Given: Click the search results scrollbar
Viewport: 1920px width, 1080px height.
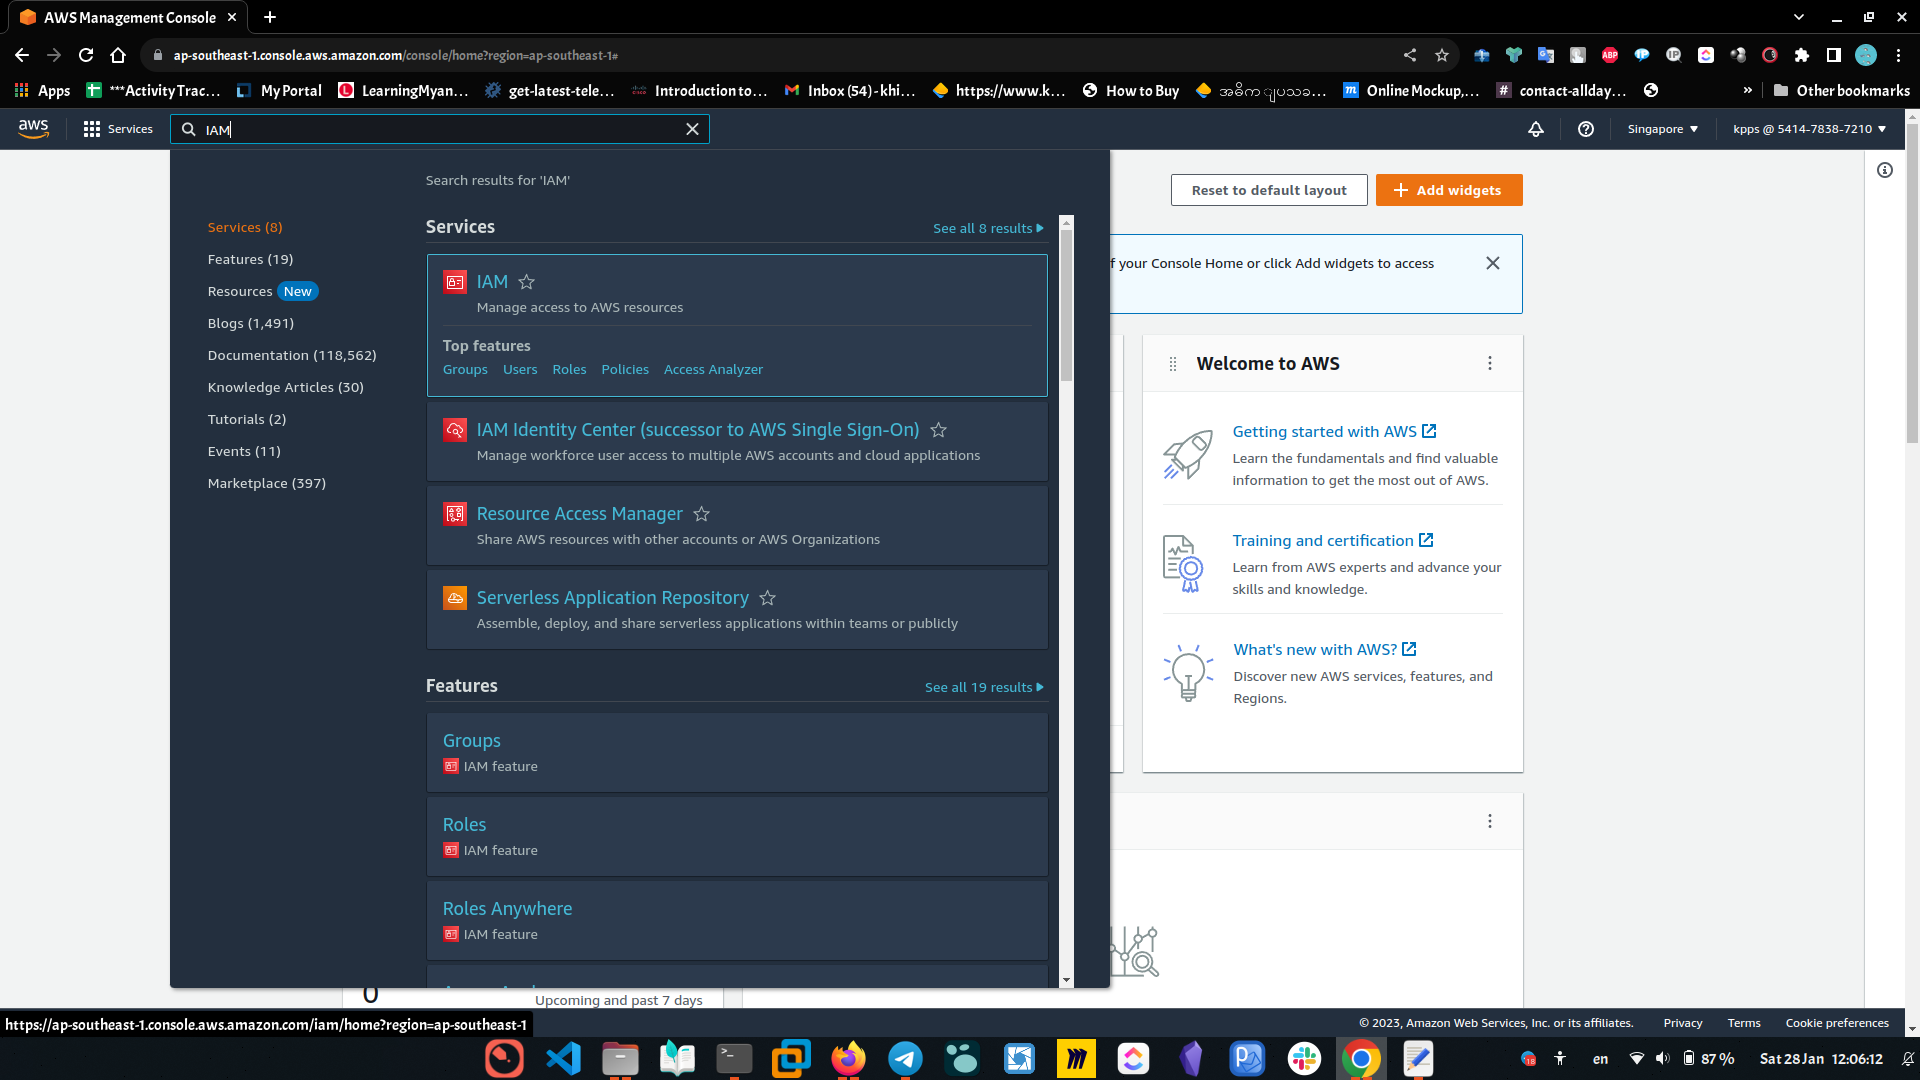Looking at the screenshot, I should click(x=1066, y=305).
